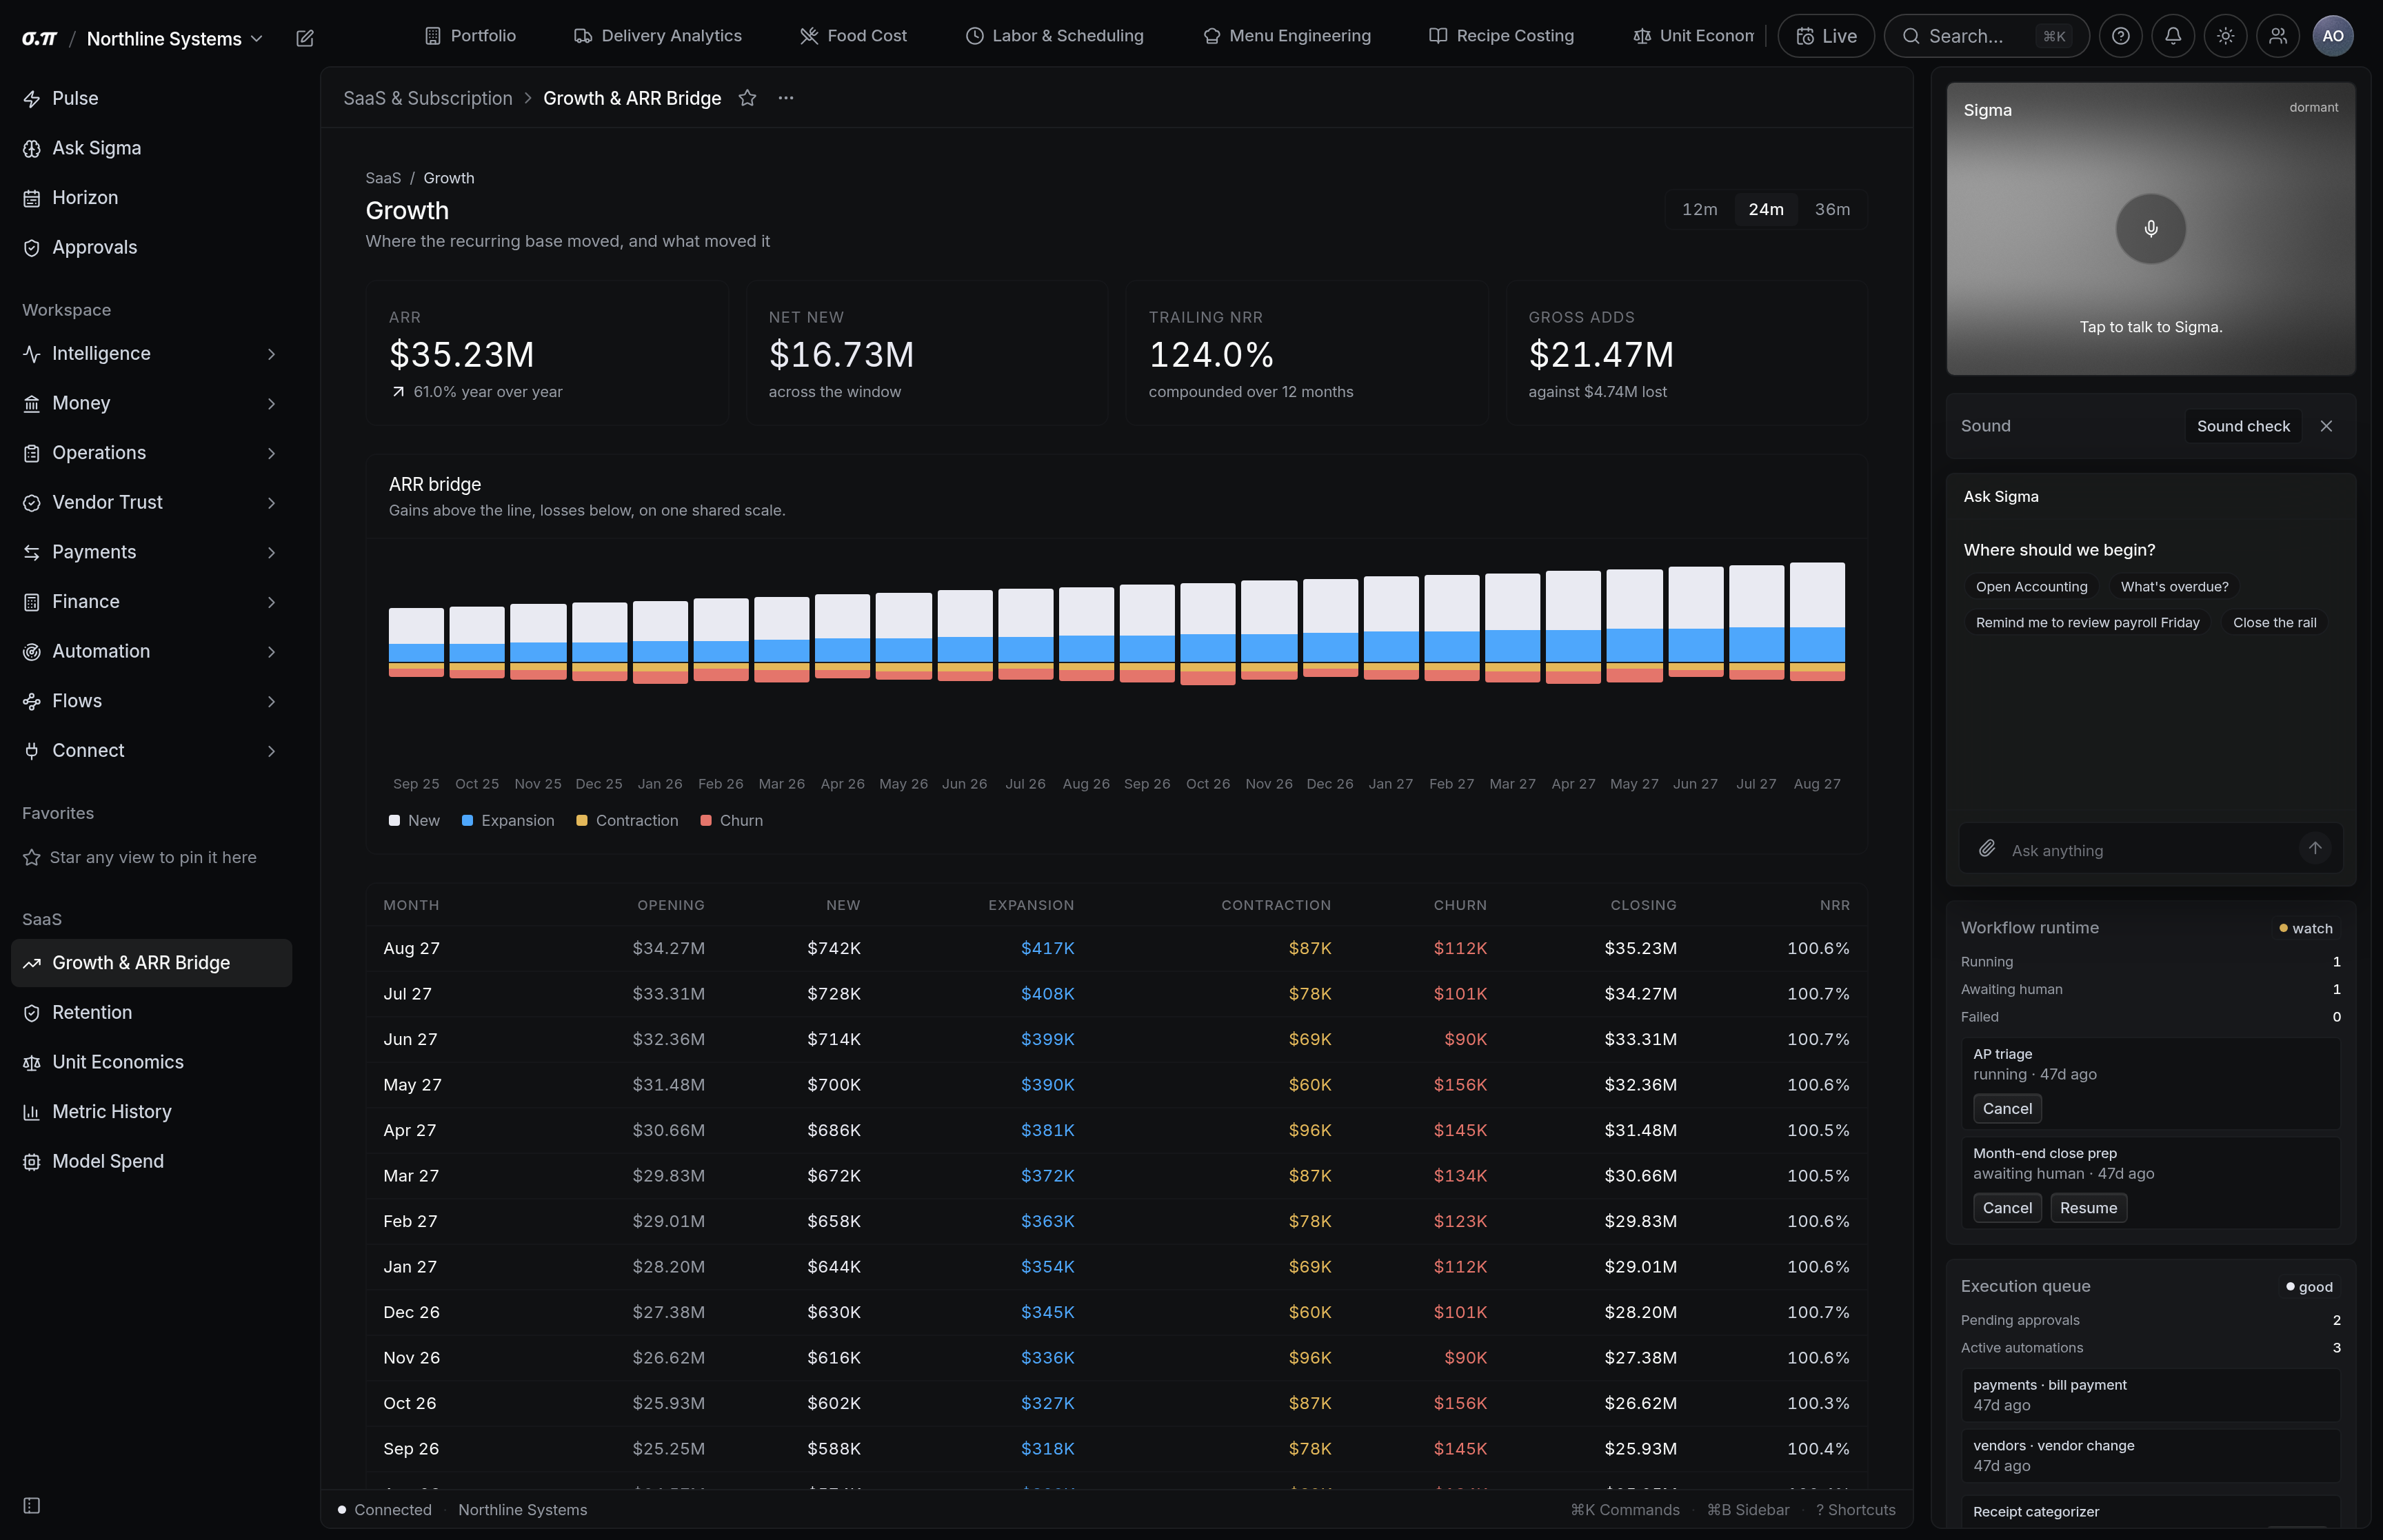This screenshot has height=1540, width=2383.
Task: Close the Sound panel
Action: [2327, 426]
